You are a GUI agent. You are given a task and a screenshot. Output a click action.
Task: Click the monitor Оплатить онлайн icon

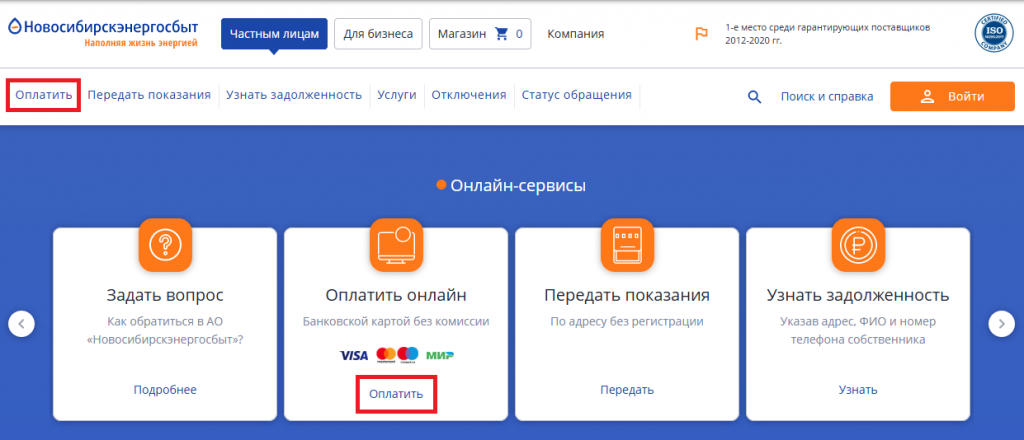coord(396,245)
